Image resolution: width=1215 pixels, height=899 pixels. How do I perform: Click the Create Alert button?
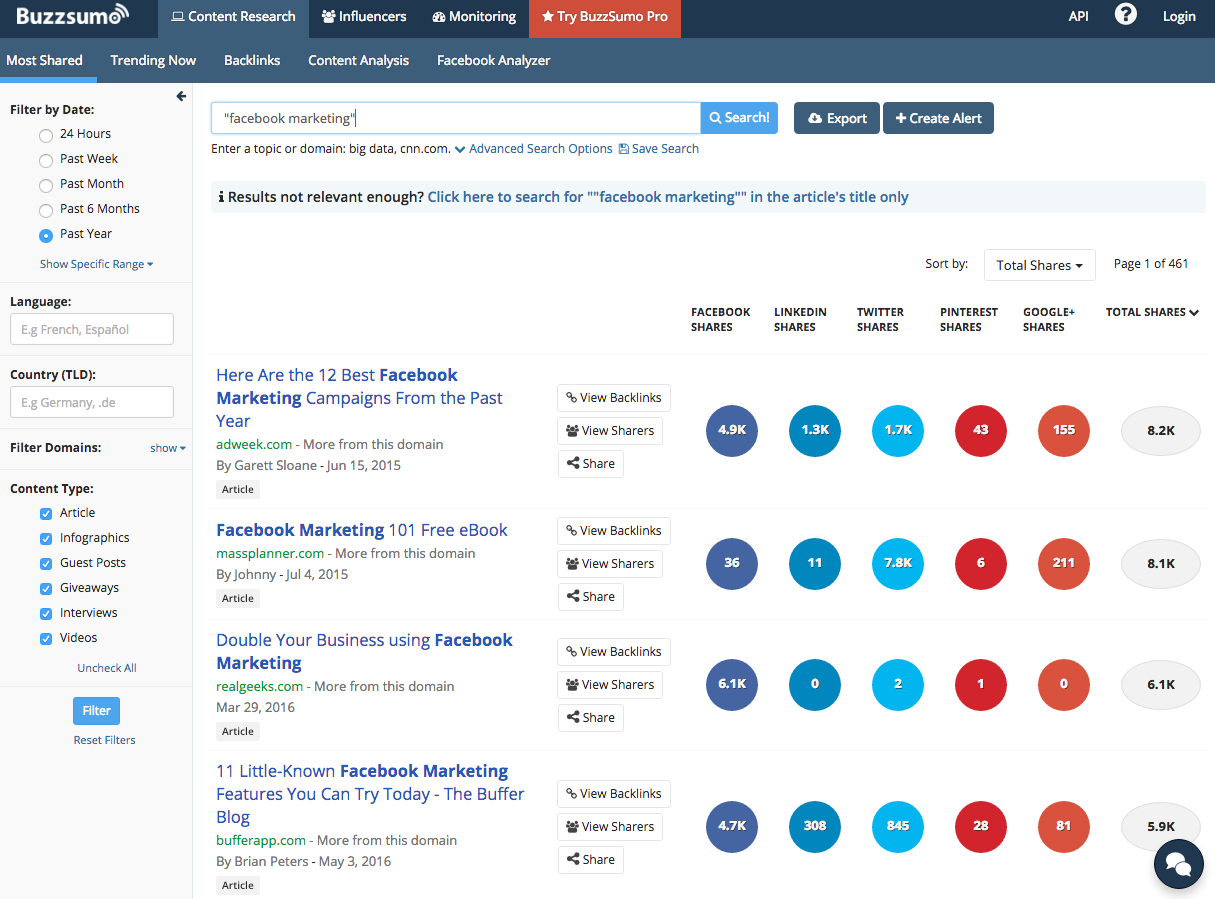pyautogui.click(x=938, y=118)
